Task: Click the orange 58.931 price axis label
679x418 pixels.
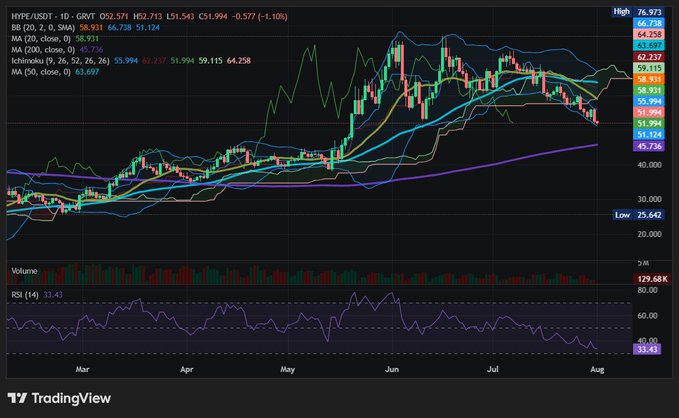Action: point(649,79)
